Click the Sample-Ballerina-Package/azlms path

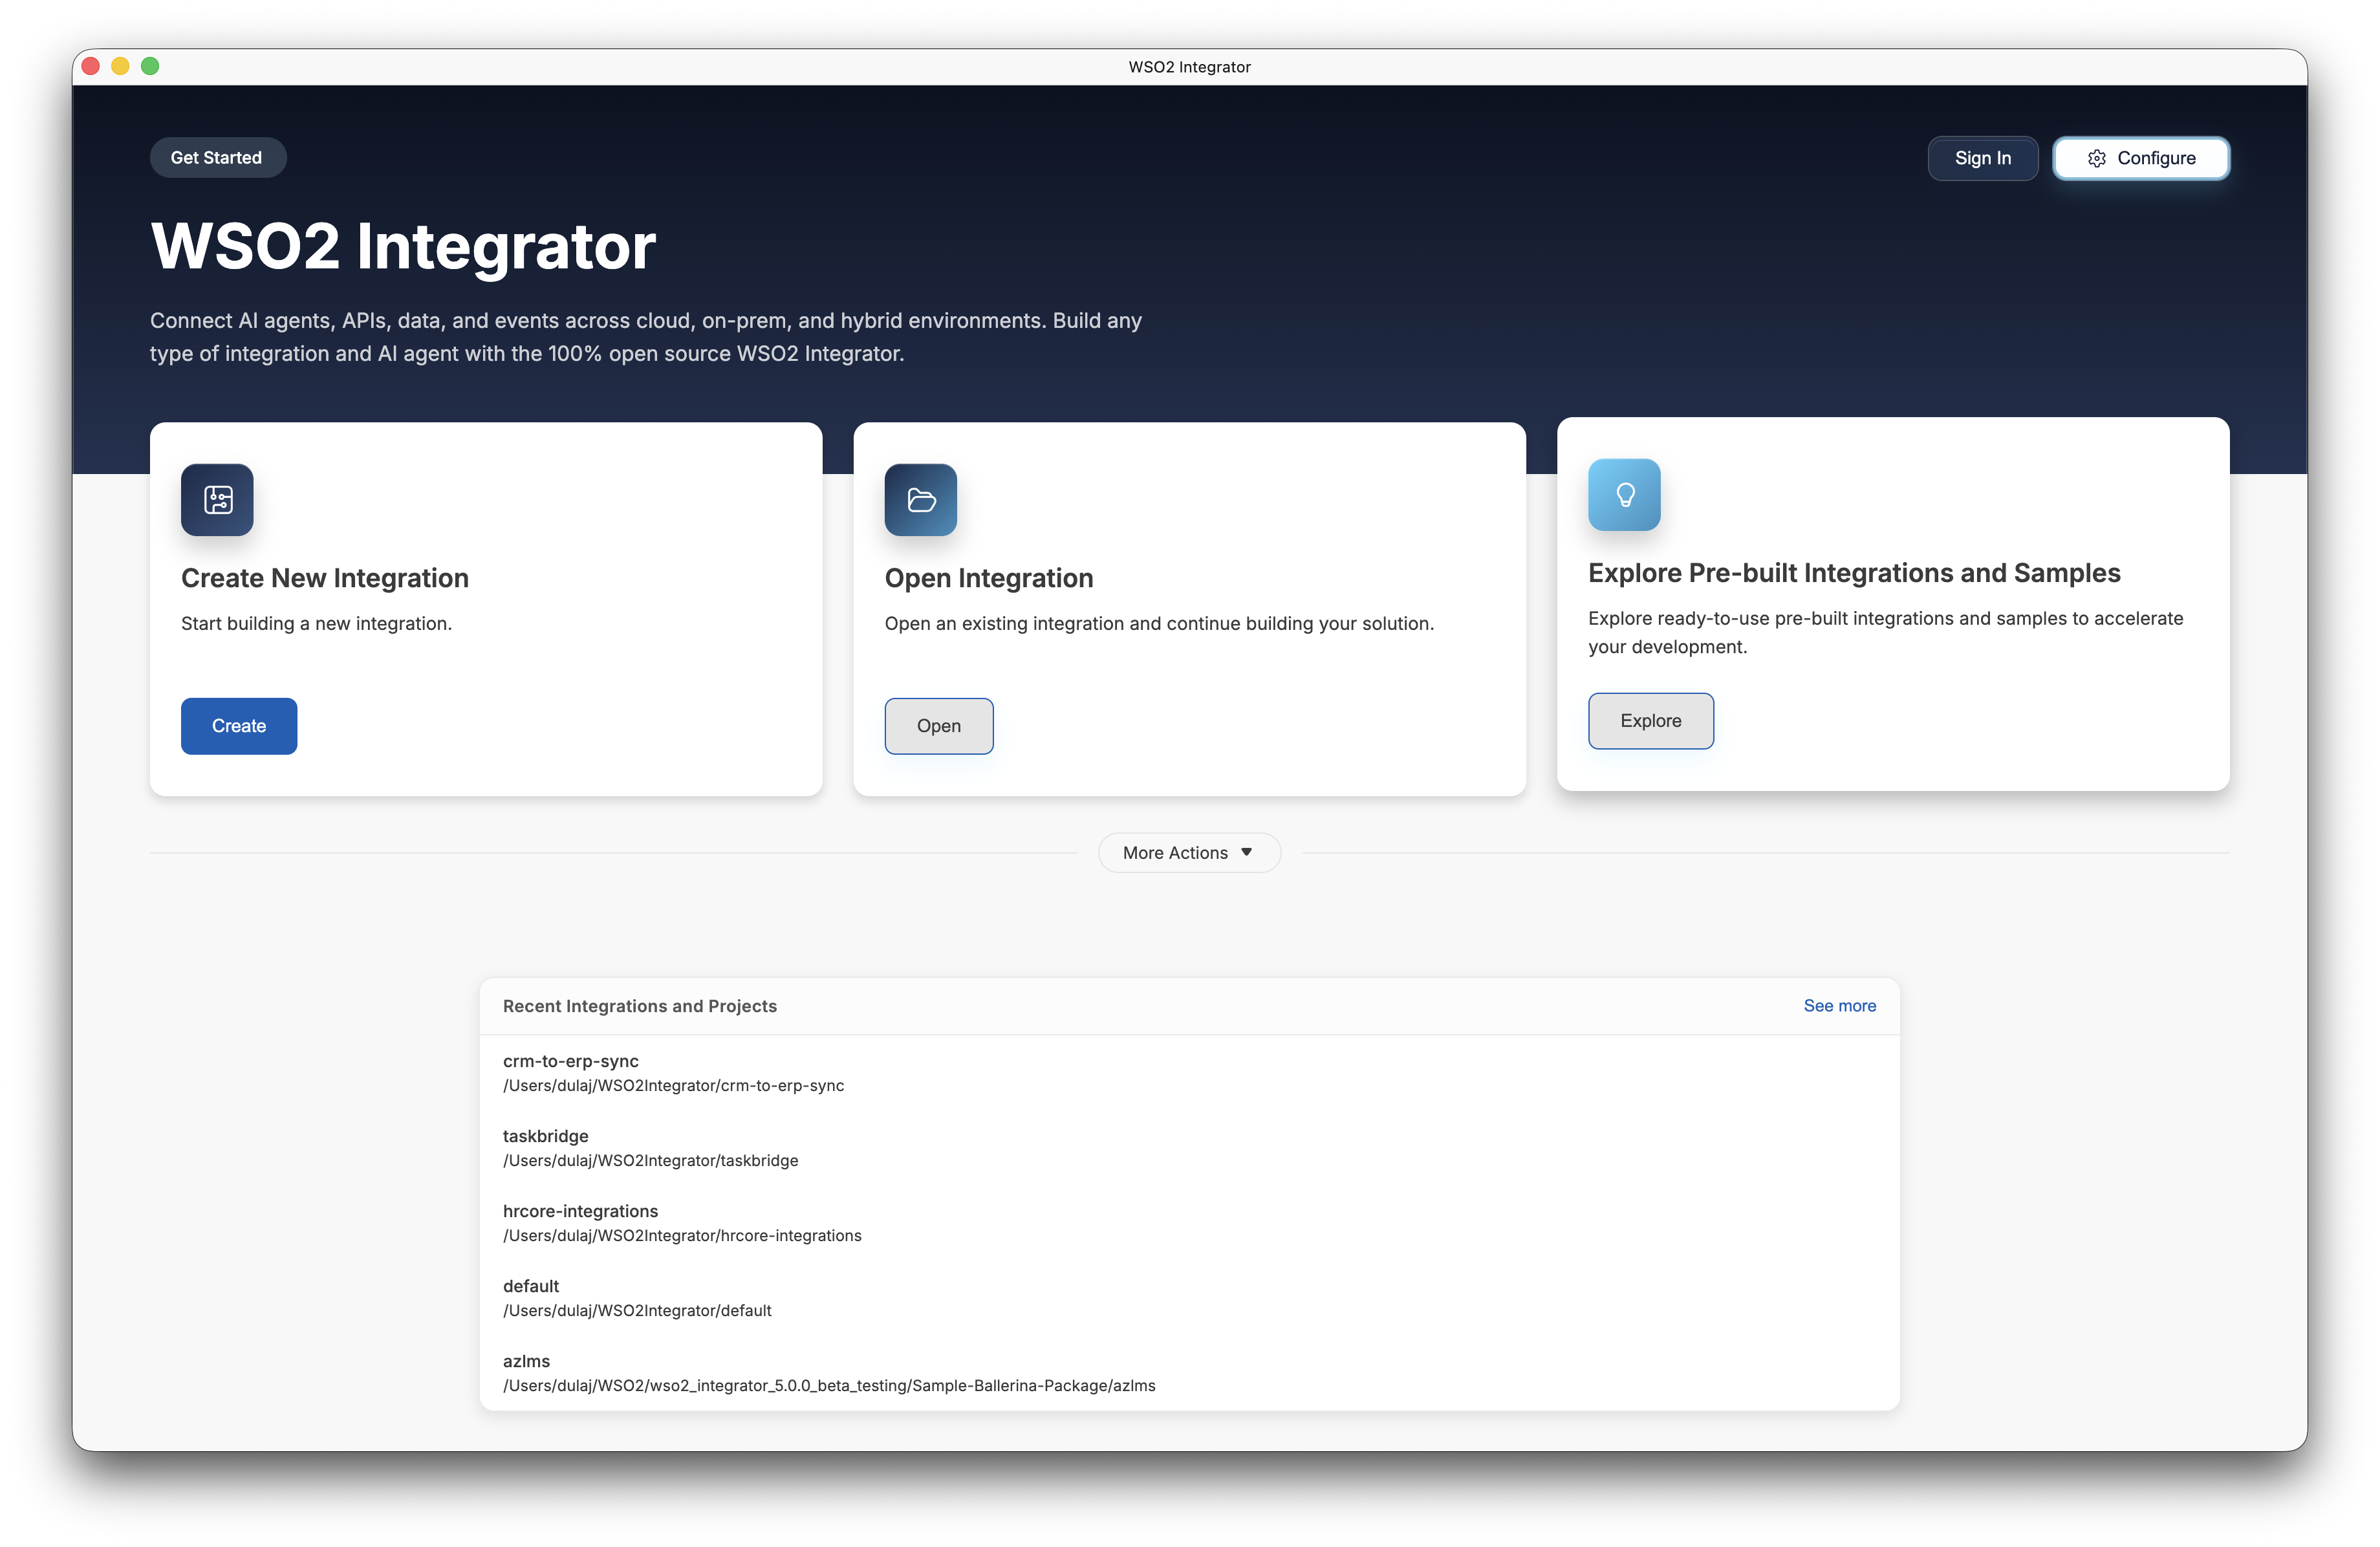(829, 1385)
